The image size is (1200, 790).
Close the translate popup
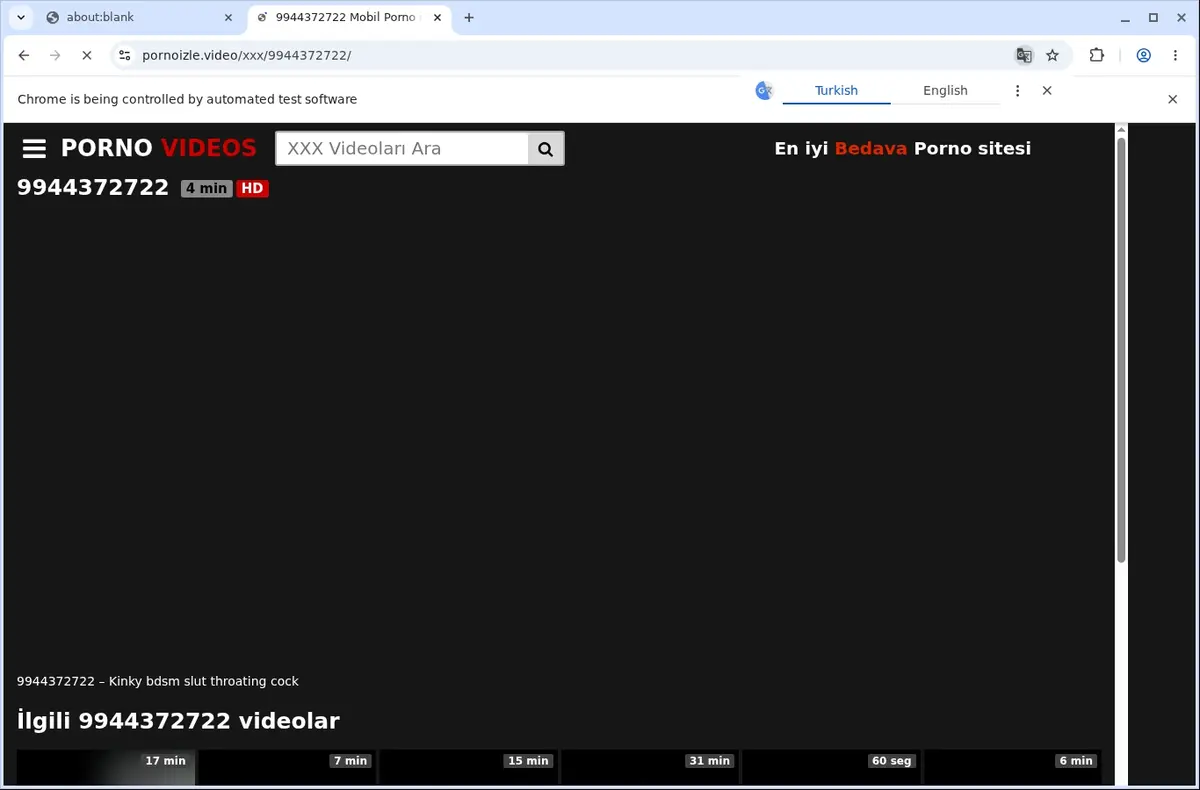[x=1047, y=91]
